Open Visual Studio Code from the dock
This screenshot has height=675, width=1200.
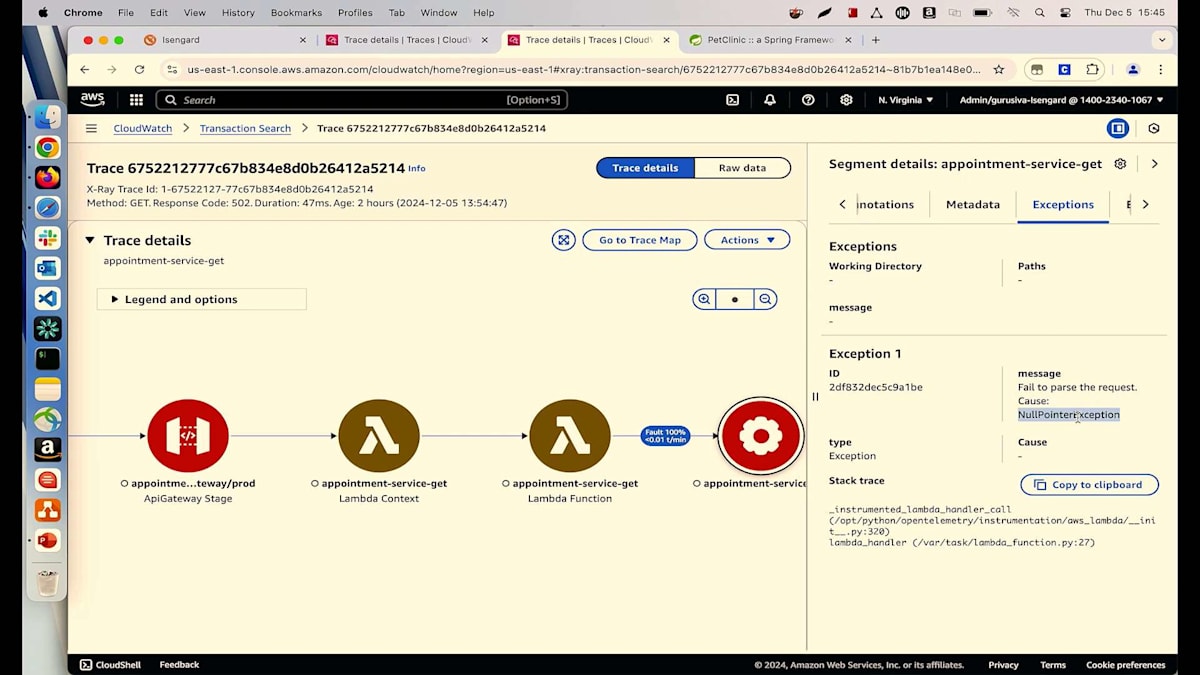47,298
